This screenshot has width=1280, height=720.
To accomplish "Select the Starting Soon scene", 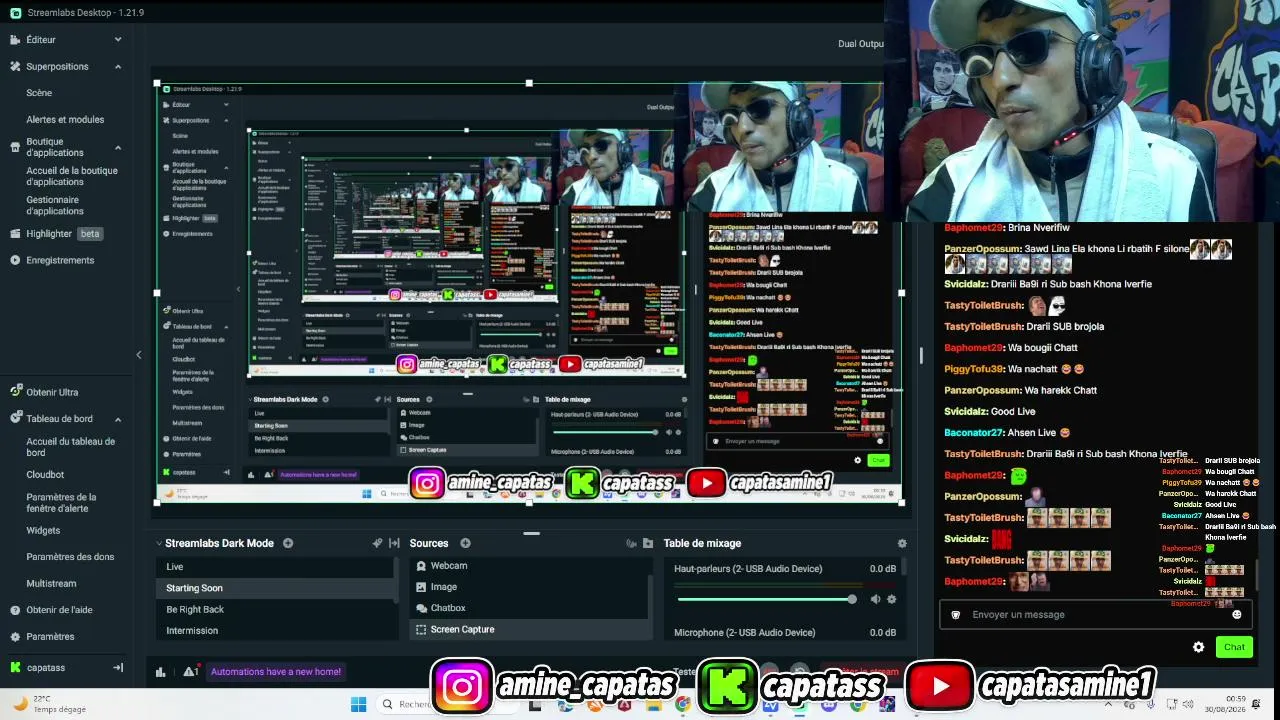I will tap(277, 588).
